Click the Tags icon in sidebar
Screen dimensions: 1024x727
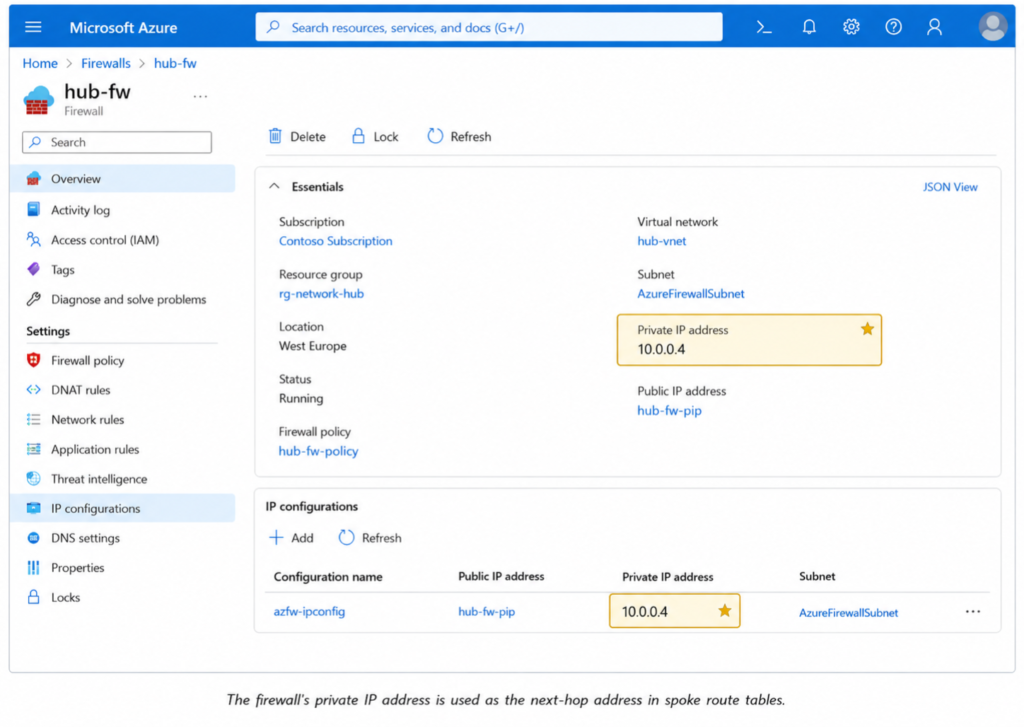coord(33,269)
